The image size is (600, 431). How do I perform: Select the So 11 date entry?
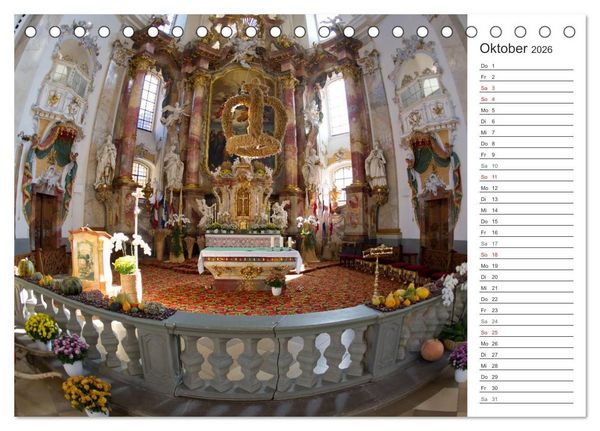527,177
